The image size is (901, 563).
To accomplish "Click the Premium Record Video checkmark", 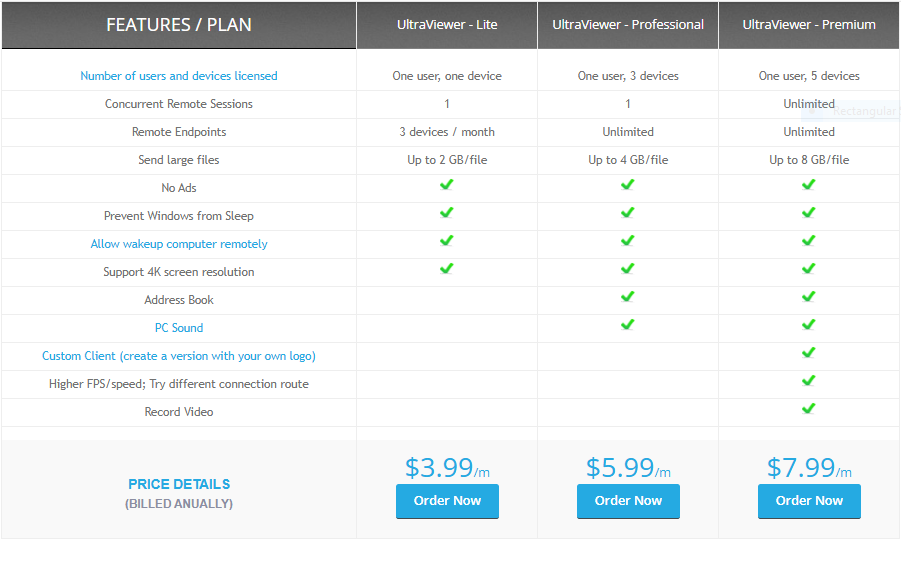I will [x=809, y=409].
